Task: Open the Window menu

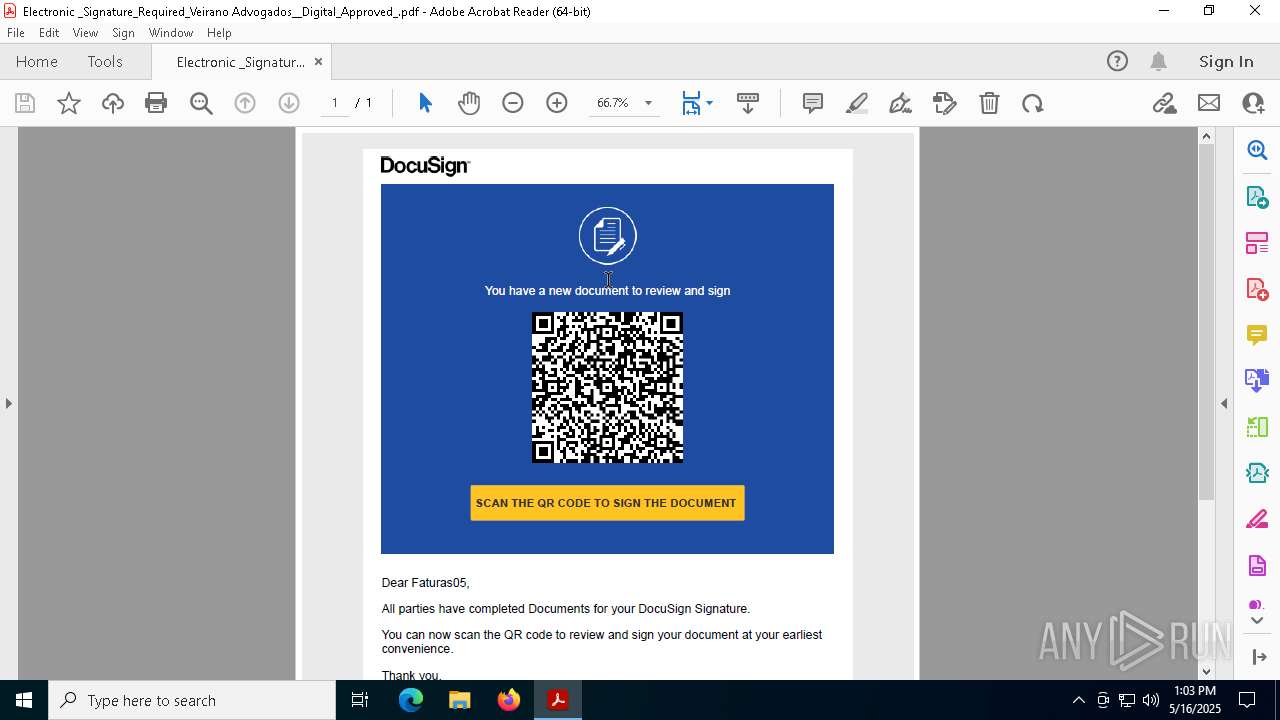Action: [171, 33]
